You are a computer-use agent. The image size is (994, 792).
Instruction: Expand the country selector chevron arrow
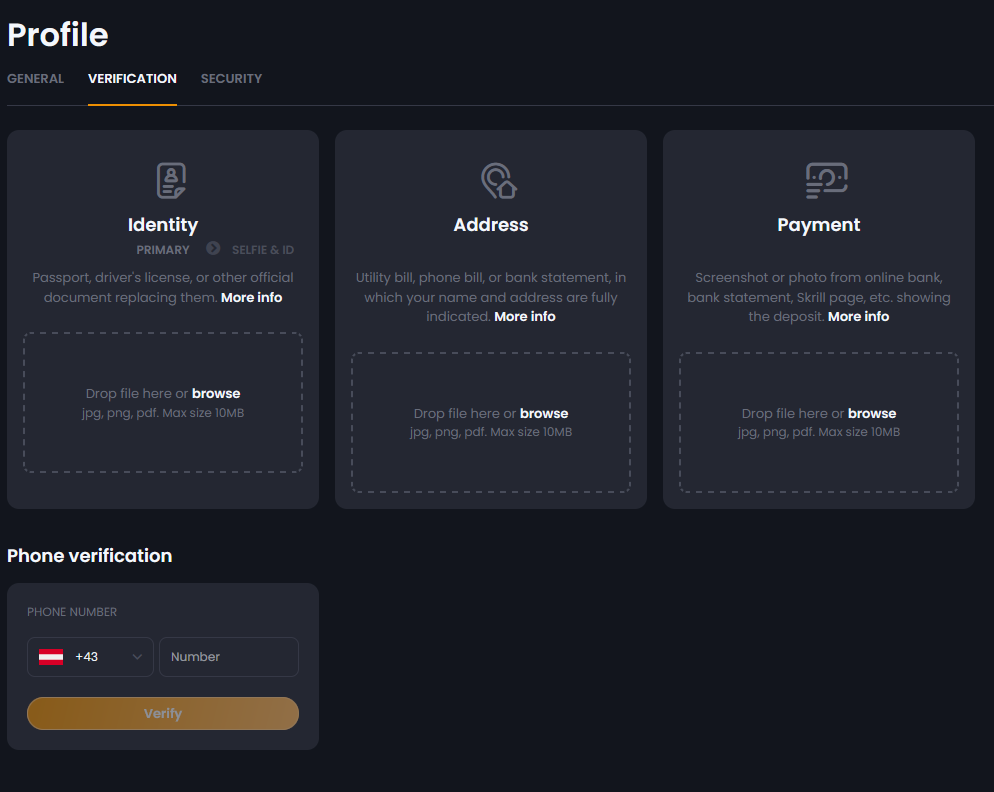point(137,657)
